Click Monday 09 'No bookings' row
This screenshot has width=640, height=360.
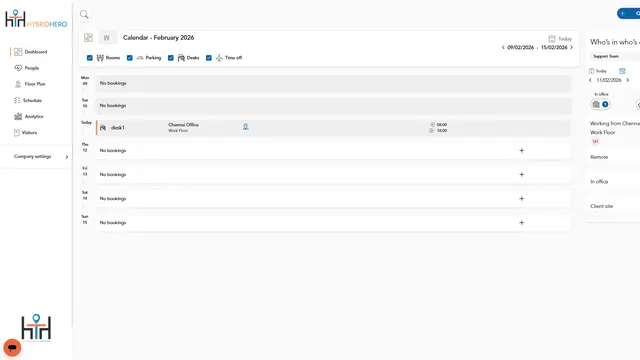click(333, 83)
